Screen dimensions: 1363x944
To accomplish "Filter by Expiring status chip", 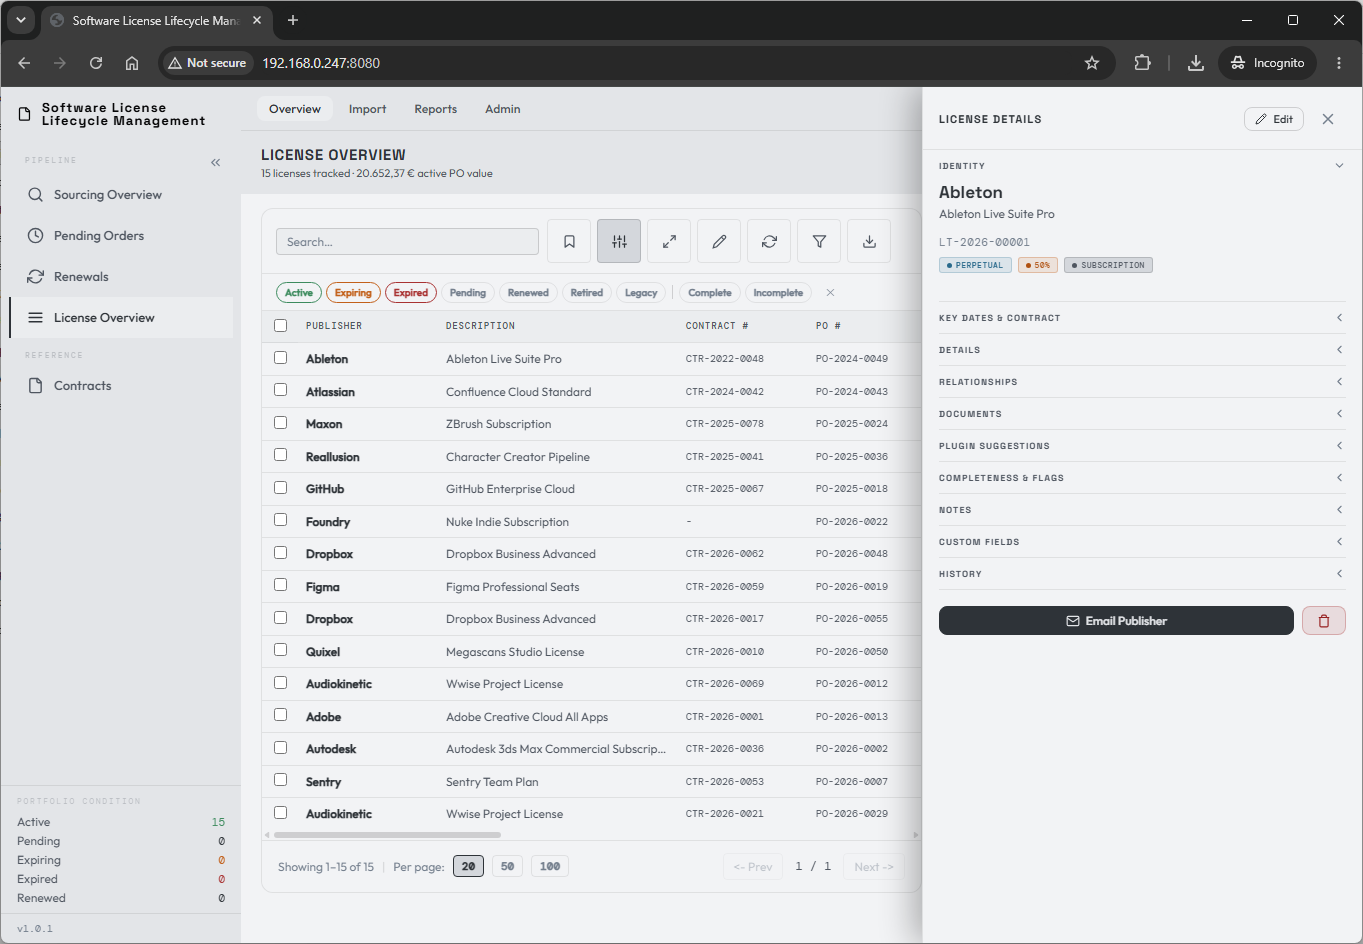I will point(353,293).
